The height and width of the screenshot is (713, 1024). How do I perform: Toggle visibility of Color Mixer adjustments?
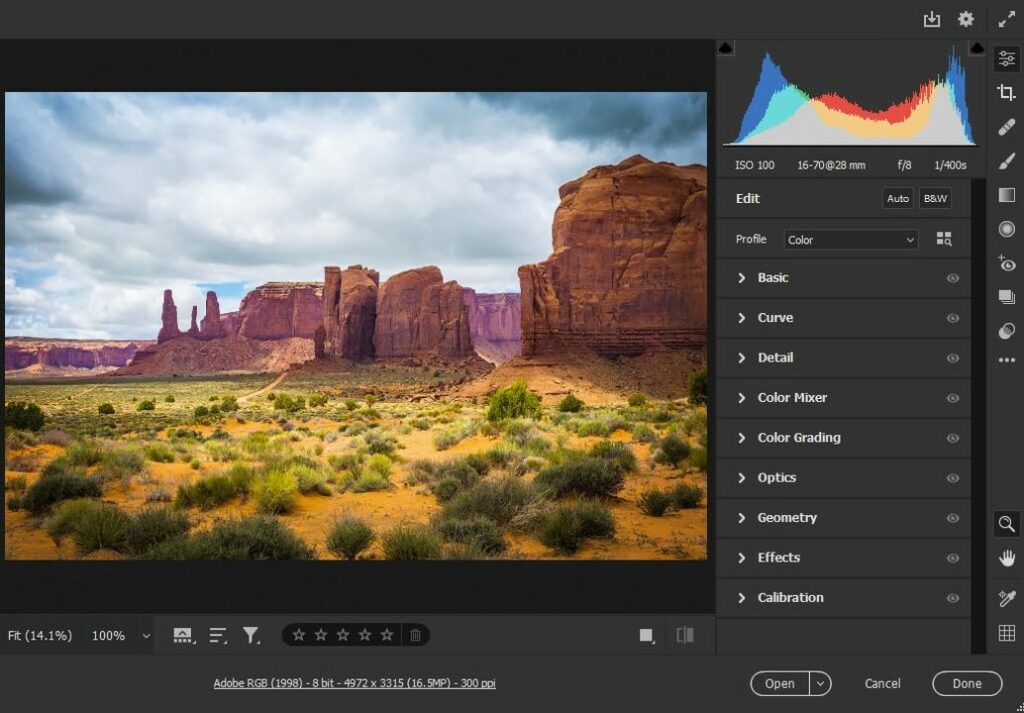[953, 398]
